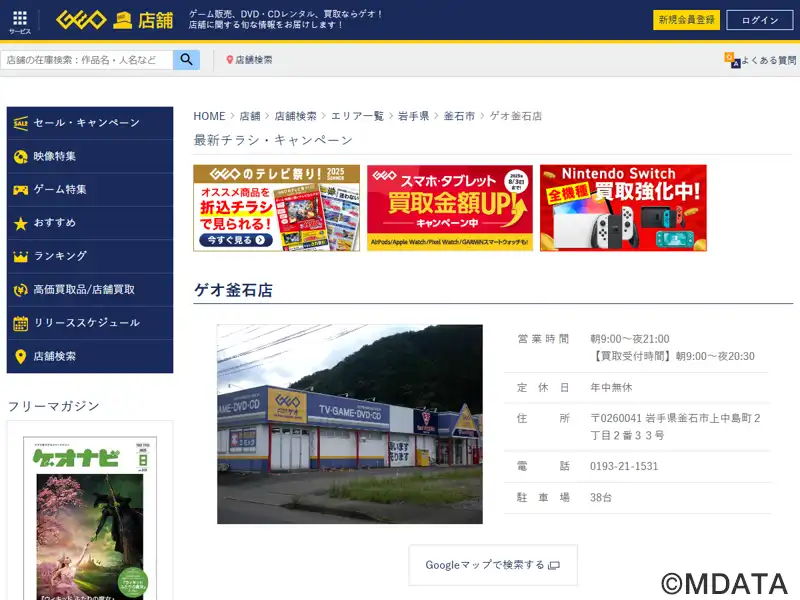Click the address 〒0260041 岩手県釜石市 text

tap(675, 427)
